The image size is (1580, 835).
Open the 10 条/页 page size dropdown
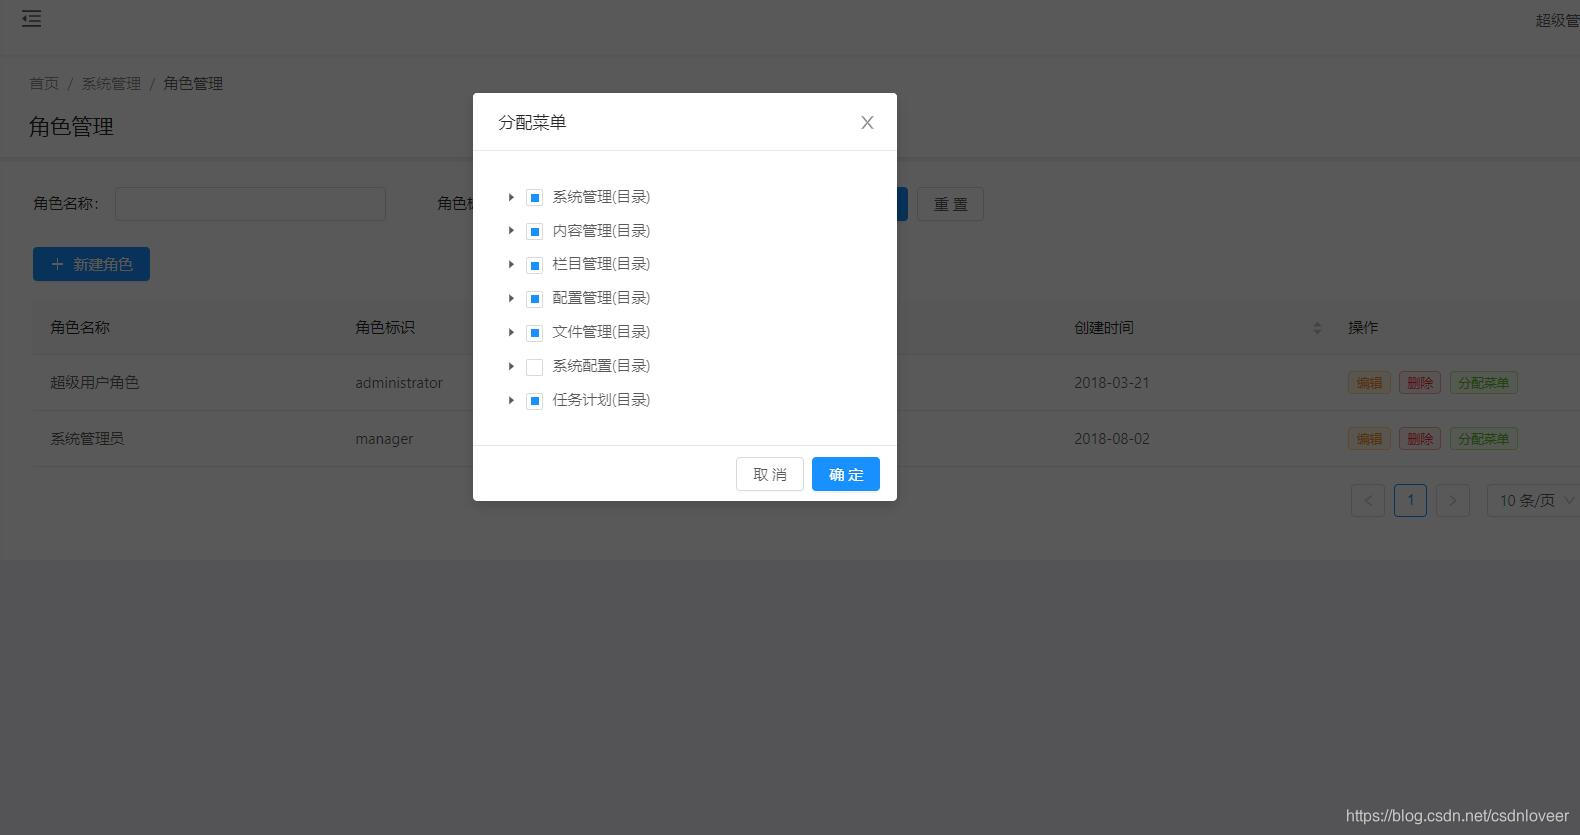coord(1533,500)
